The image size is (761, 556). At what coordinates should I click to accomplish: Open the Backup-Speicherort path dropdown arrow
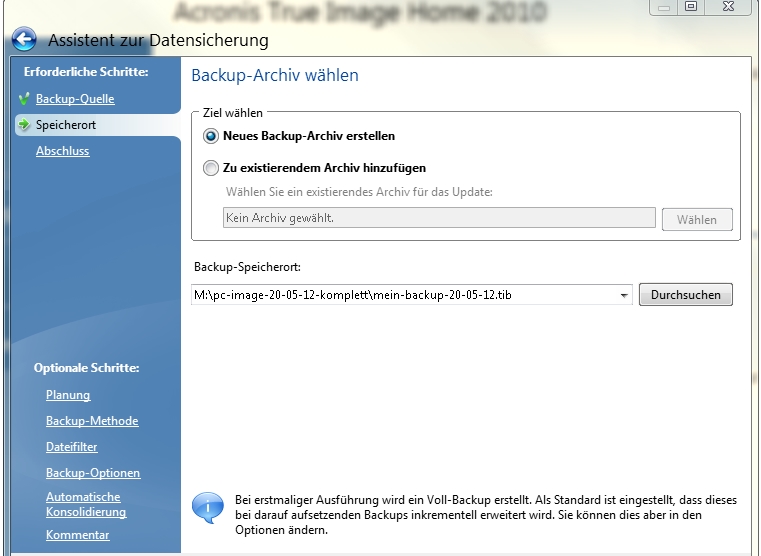pyautogui.click(x=624, y=295)
